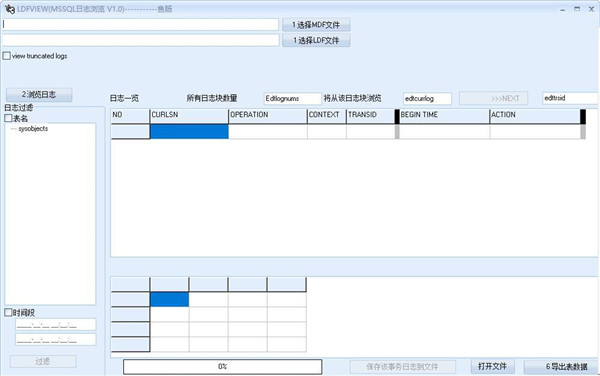600x376 pixels.
Task: Click the 2浏览日志 button
Action: 39,94
